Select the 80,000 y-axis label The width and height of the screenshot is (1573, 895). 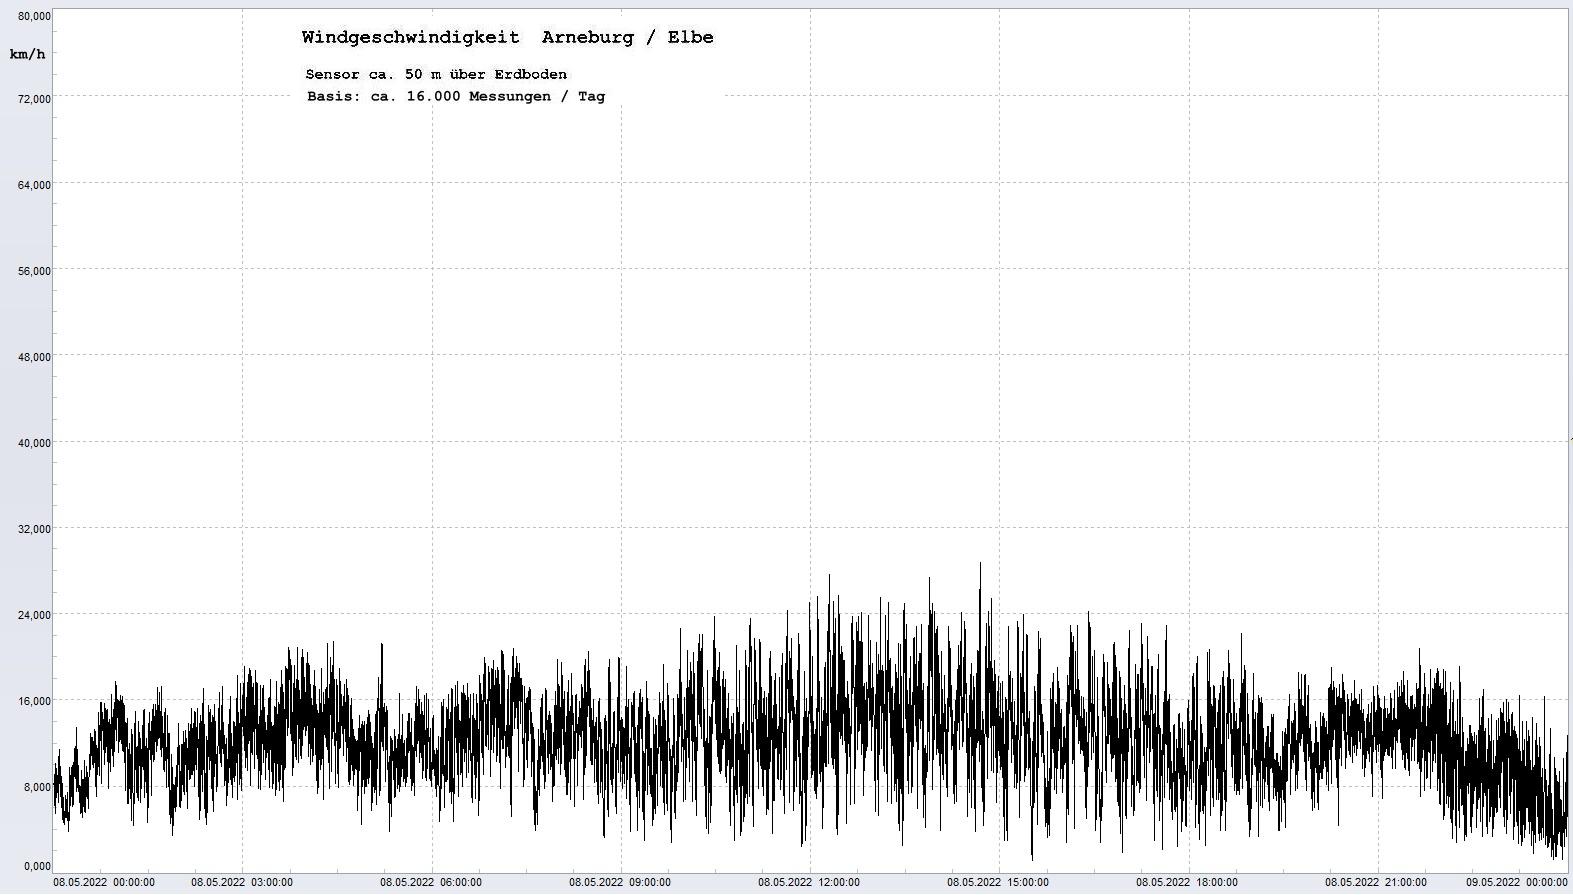point(34,16)
